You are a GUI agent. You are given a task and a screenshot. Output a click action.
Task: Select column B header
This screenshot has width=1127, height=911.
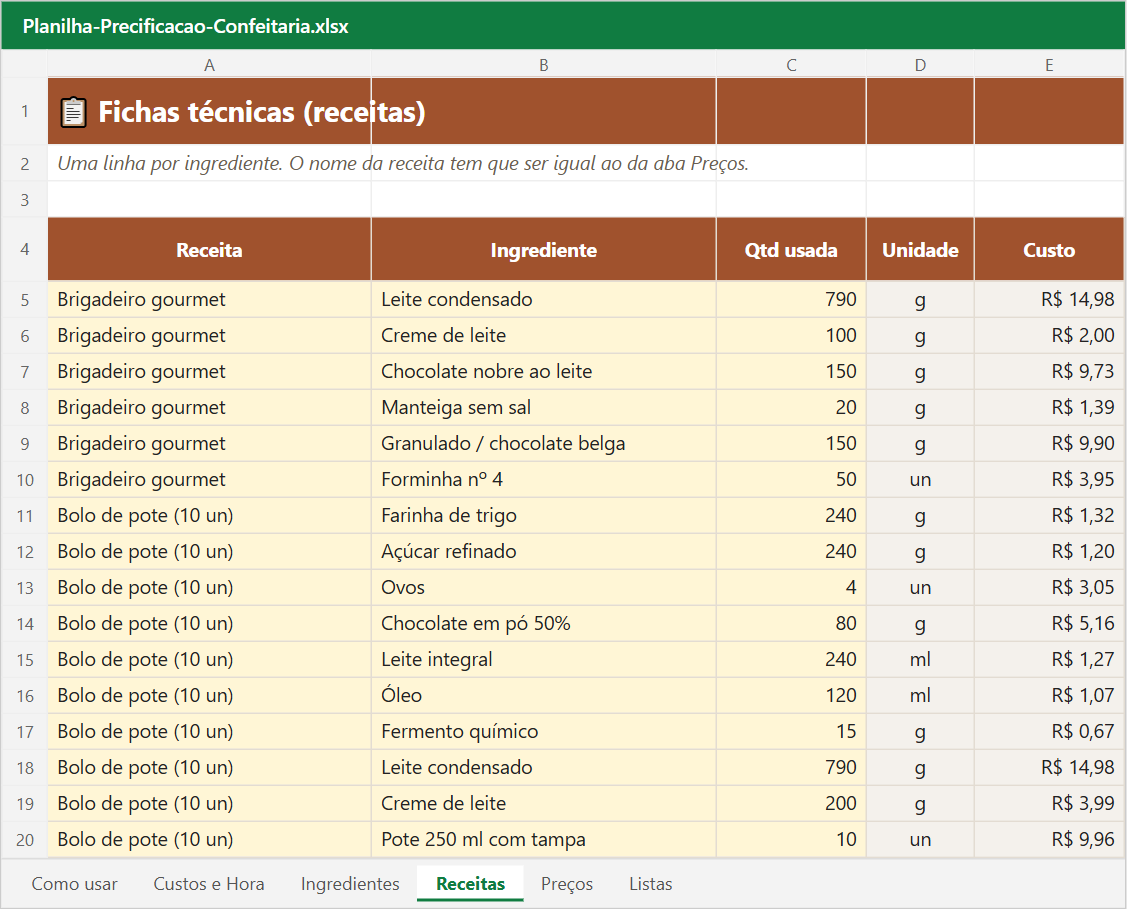[x=543, y=65]
